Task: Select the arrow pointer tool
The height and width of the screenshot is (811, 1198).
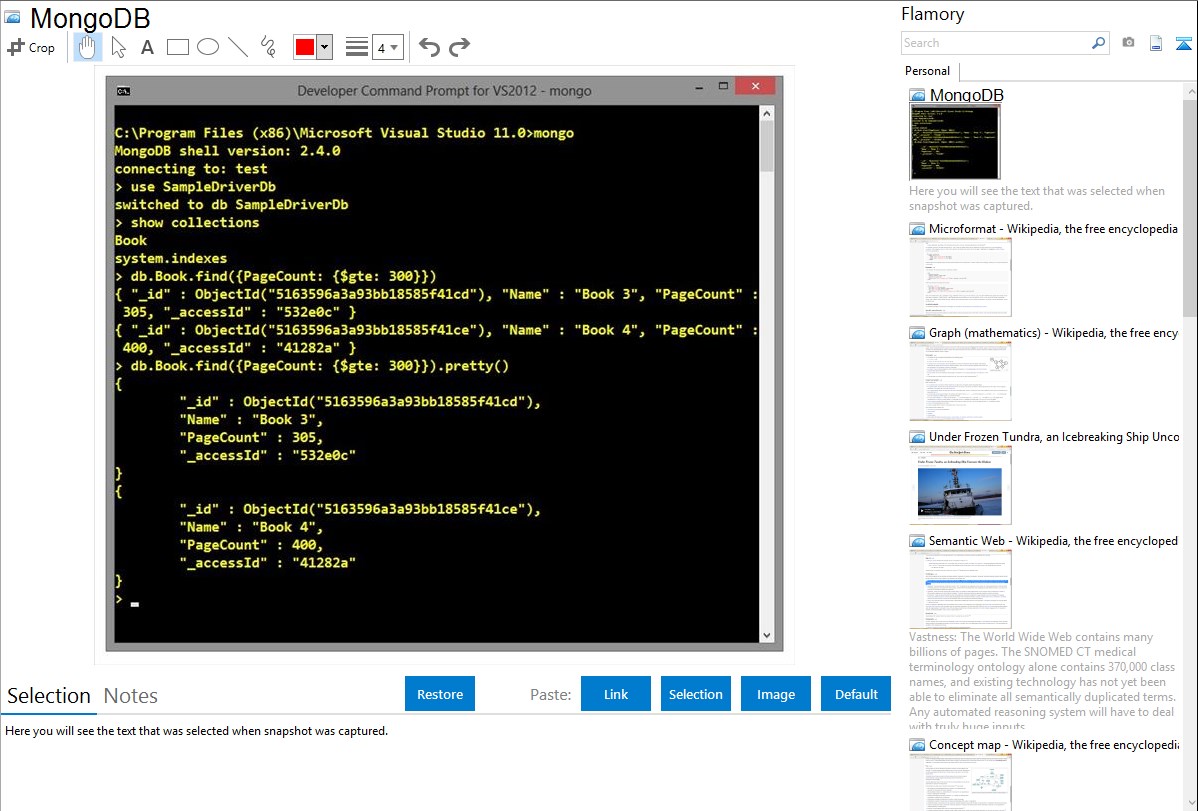Action: pyautogui.click(x=118, y=47)
